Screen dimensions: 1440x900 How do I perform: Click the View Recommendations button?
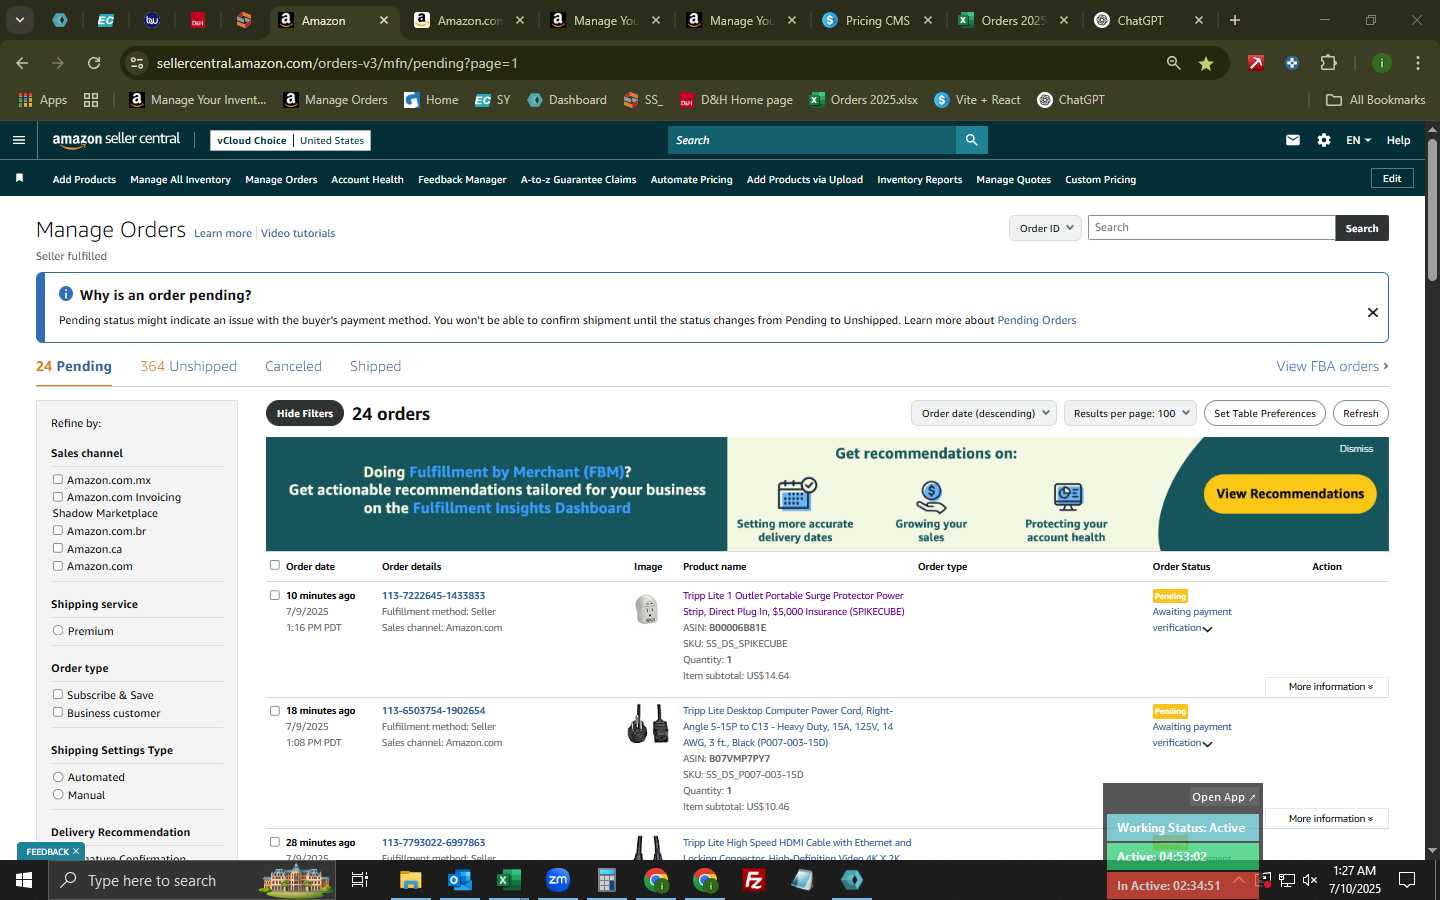1290,494
